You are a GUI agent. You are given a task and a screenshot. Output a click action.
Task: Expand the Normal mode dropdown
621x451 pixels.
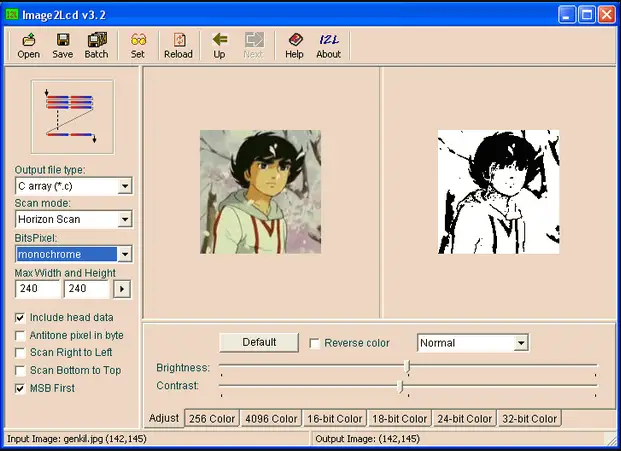pyautogui.click(x=521, y=343)
